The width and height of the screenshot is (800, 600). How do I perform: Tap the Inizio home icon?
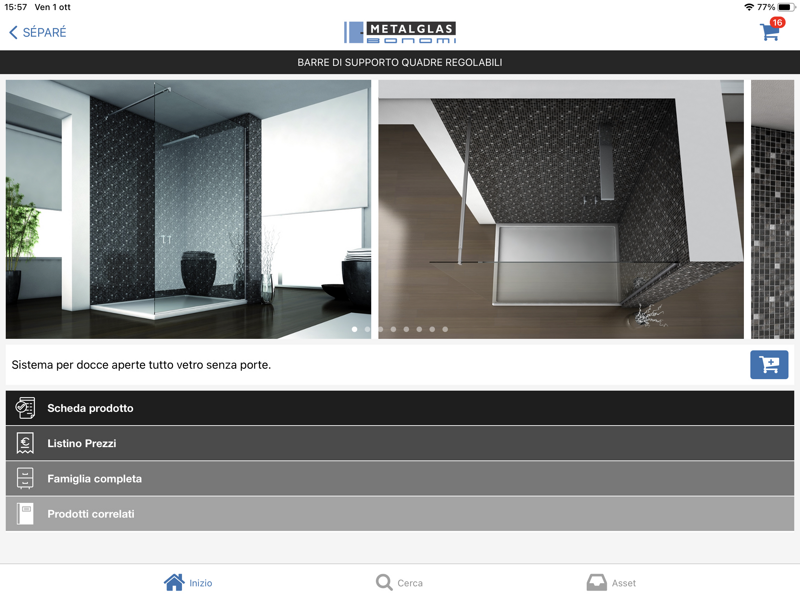tap(174, 582)
